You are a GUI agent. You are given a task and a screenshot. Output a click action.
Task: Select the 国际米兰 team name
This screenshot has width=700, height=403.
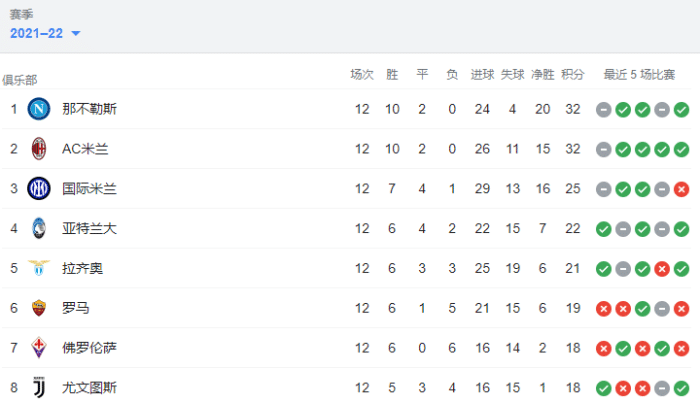point(89,188)
